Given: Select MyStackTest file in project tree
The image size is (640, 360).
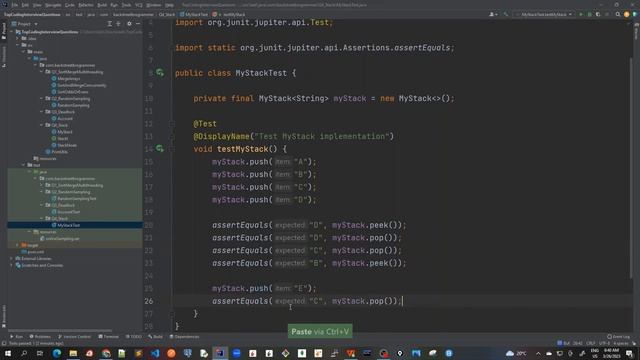Looking at the screenshot, I should tap(69, 225).
